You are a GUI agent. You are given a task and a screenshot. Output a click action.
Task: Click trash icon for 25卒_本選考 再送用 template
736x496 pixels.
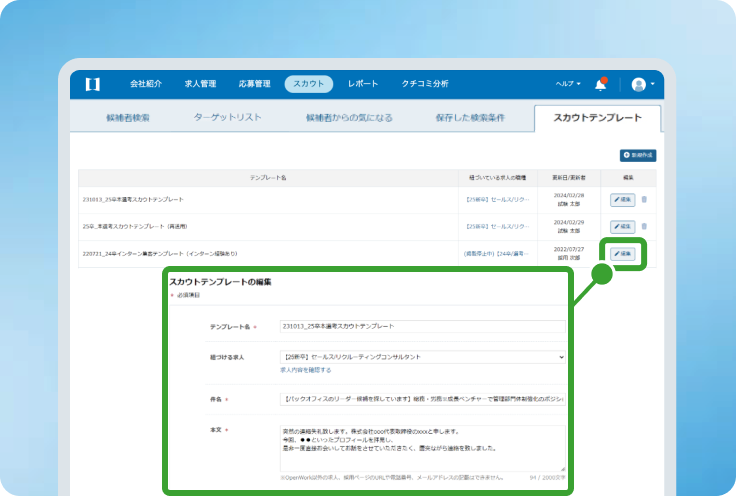[644, 226]
